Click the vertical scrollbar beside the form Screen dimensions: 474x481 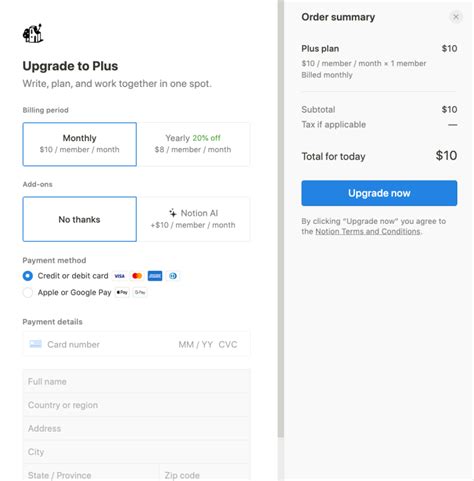click(x=281, y=219)
